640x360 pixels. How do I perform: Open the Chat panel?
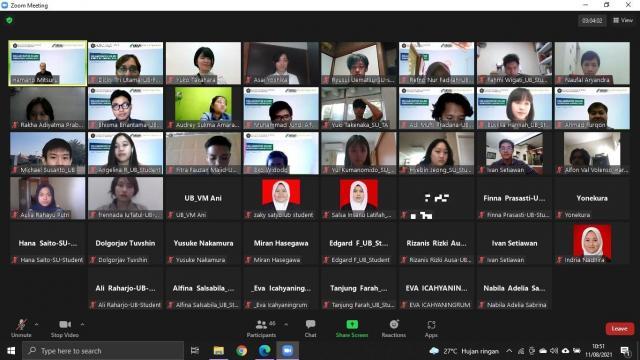[x=310, y=329]
